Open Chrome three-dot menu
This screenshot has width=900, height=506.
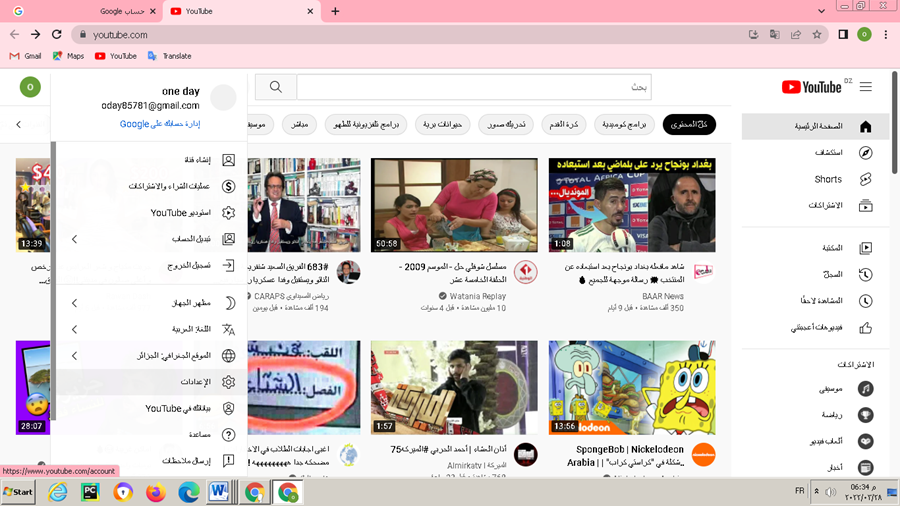[x=886, y=34]
